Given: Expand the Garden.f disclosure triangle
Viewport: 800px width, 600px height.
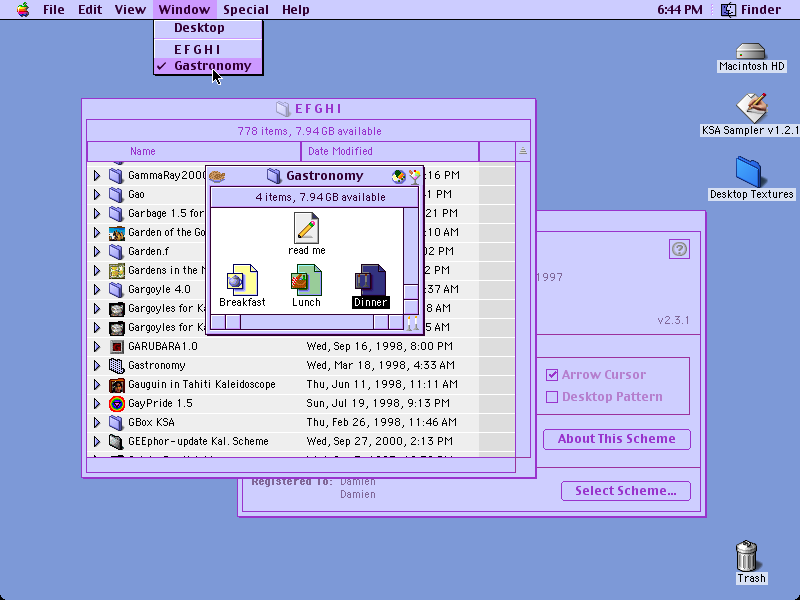Looking at the screenshot, I should [97, 252].
